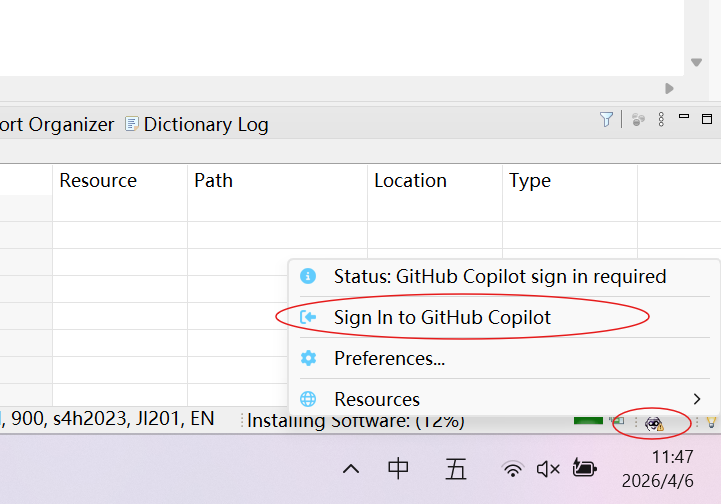Viewport: 721px width, 504px height.
Task: Select Sign In to GitHub Copilot
Action: 442,318
